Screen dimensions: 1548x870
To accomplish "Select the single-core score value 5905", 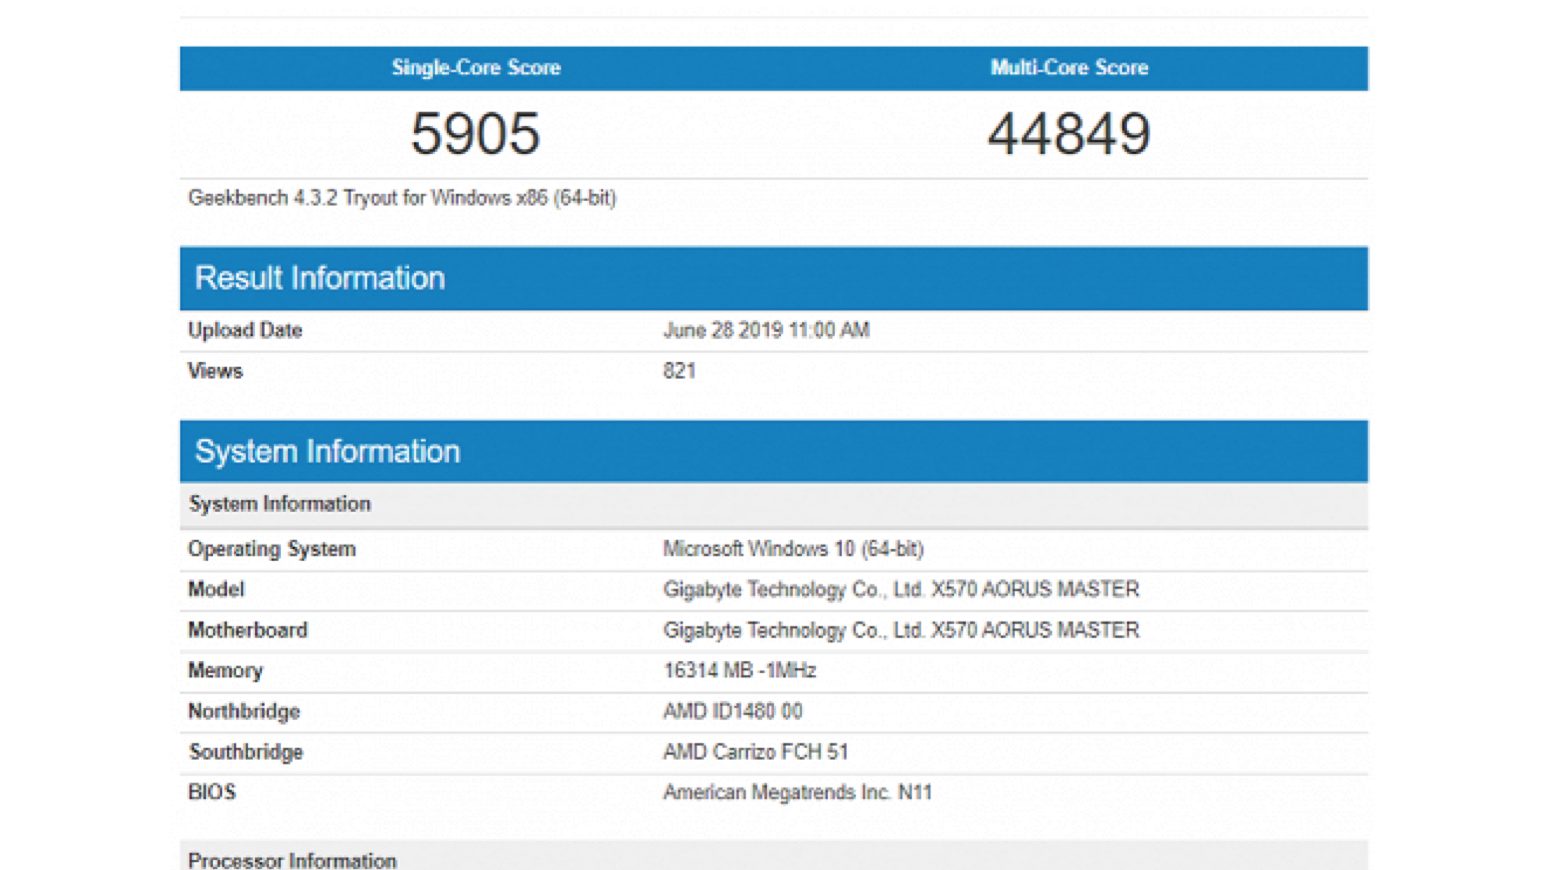I will (x=476, y=134).
